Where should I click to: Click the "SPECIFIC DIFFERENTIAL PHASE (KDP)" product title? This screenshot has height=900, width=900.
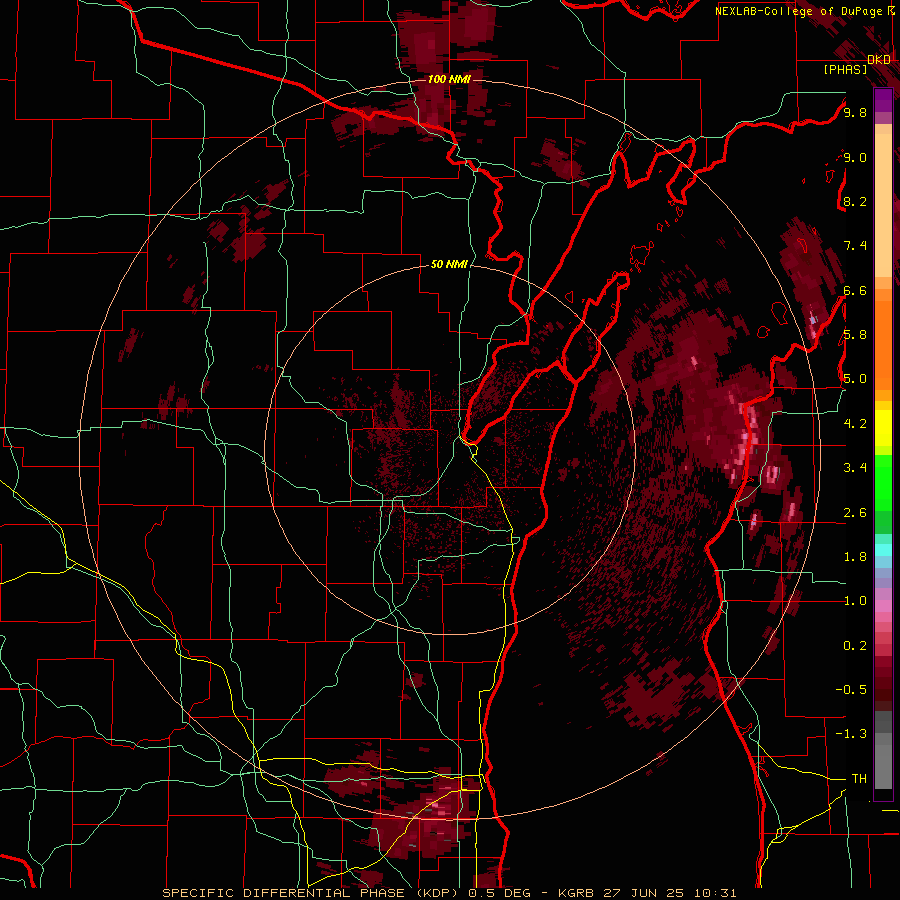(x=312, y=893)
